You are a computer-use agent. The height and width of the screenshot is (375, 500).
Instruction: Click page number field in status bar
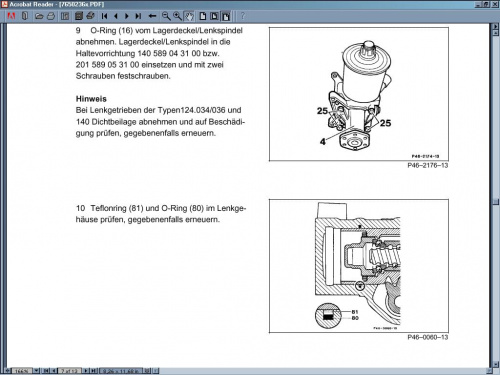[69, 371]
